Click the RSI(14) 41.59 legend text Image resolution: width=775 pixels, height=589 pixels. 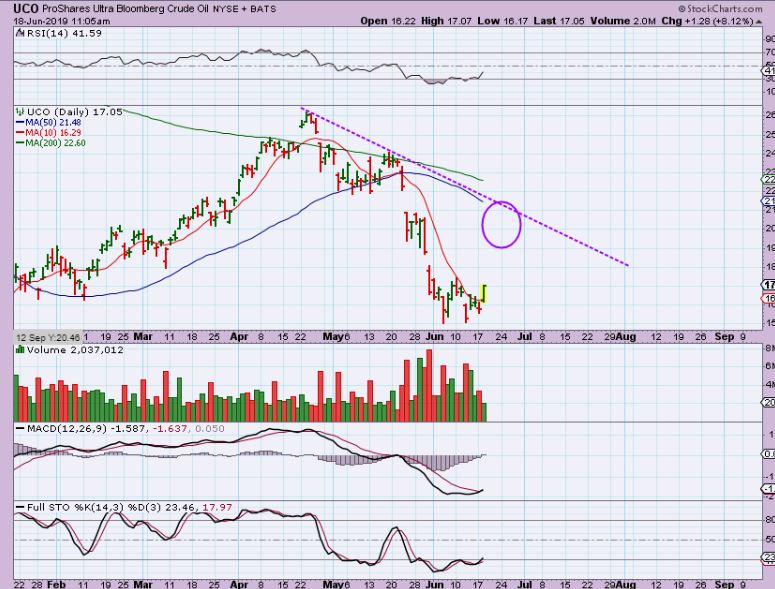point(64,34)
